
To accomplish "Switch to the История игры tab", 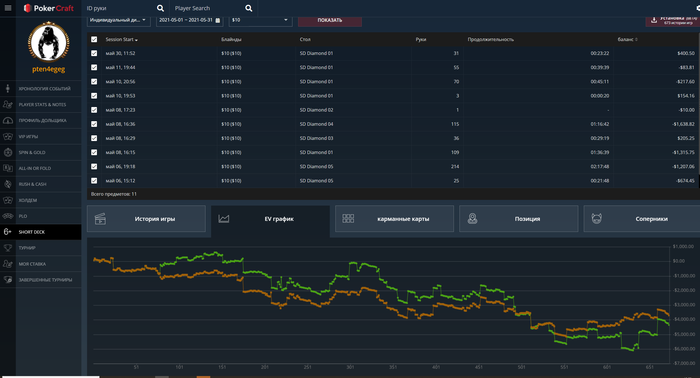I will [x=146, y=219].
